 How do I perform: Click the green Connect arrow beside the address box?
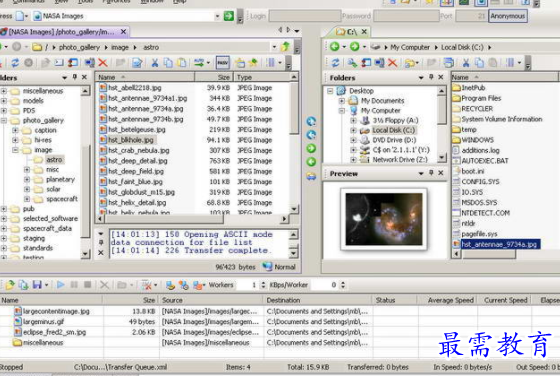tap(229, 16)
